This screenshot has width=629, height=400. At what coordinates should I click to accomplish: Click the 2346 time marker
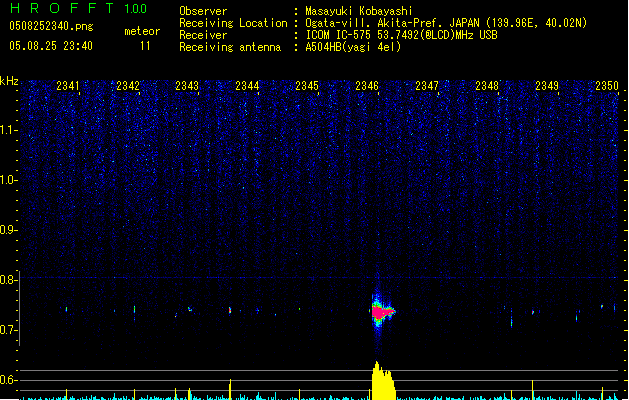367,86
